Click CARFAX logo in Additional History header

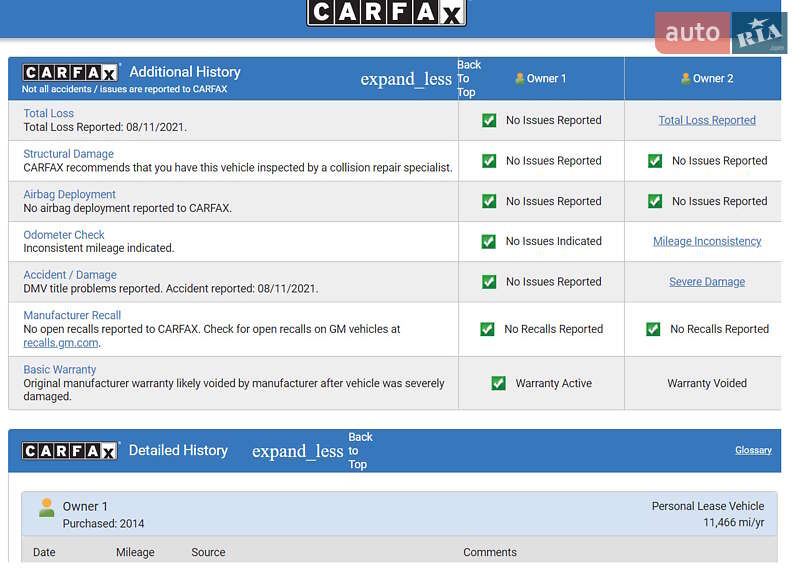(x=71, y=73)
